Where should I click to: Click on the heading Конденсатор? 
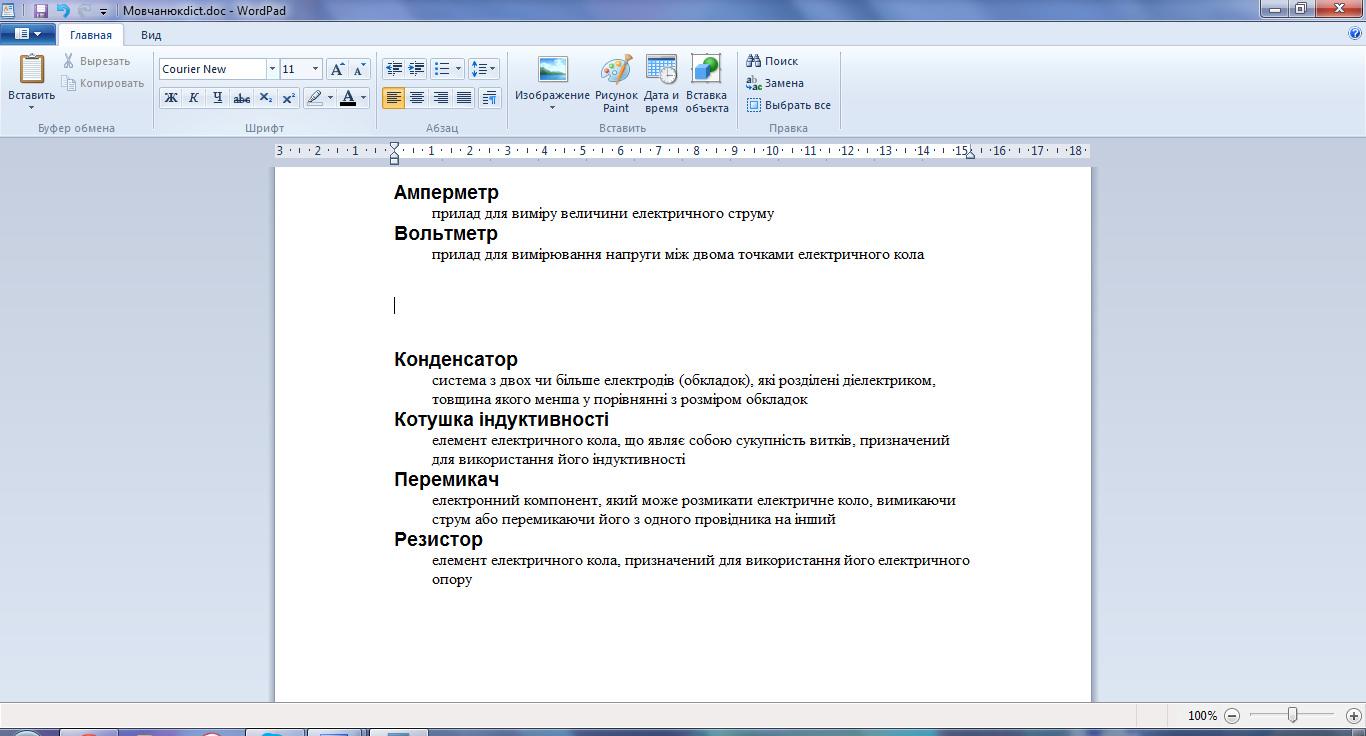tap(456, 359)
